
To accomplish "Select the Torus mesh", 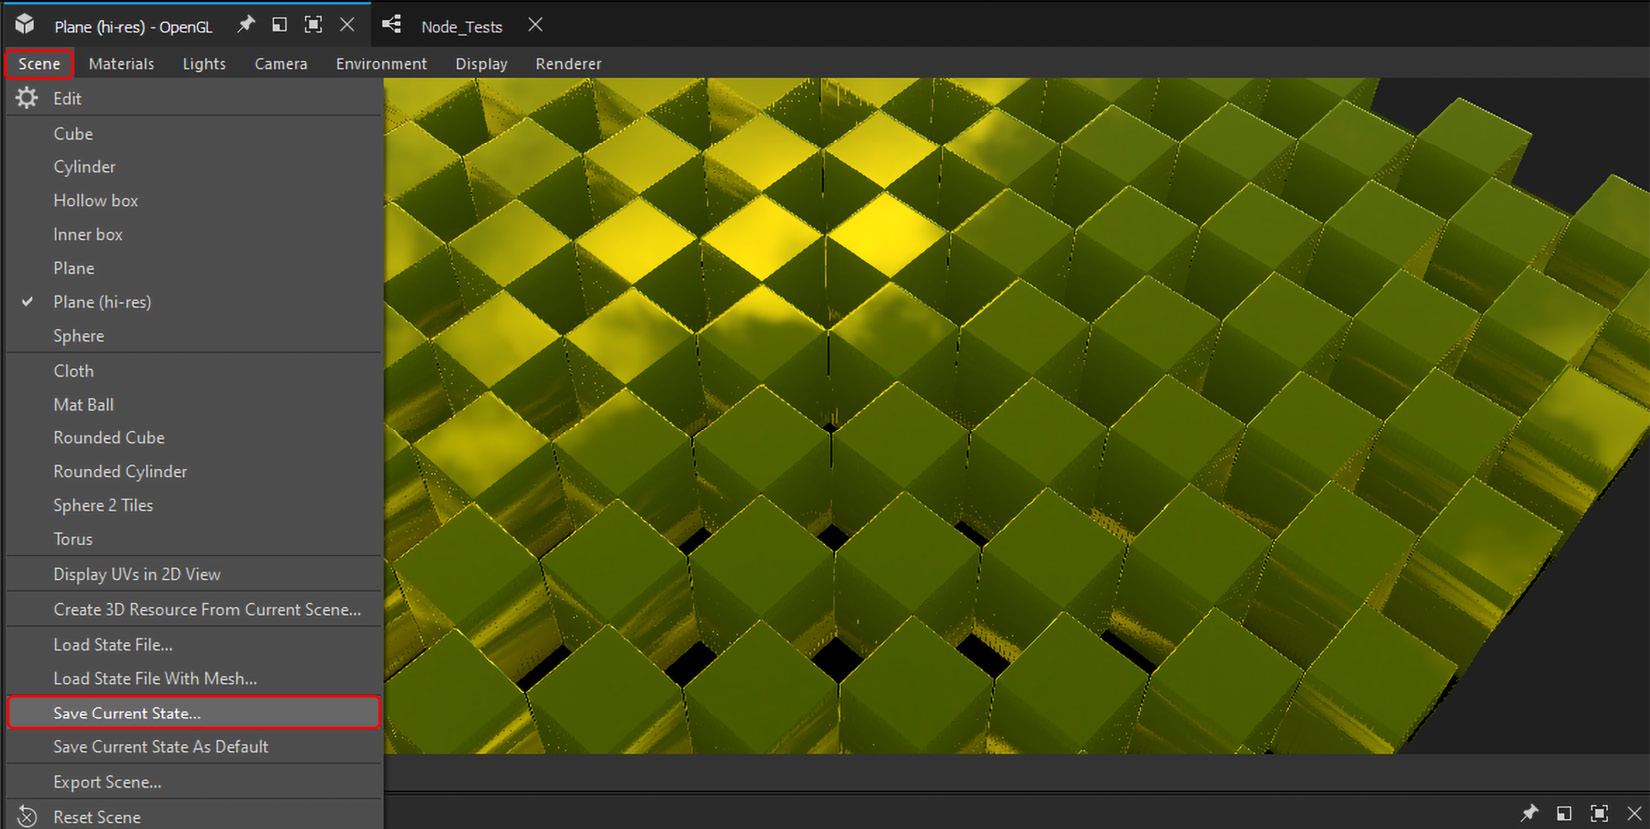I will pyautogui.click(x=195, y=539).
